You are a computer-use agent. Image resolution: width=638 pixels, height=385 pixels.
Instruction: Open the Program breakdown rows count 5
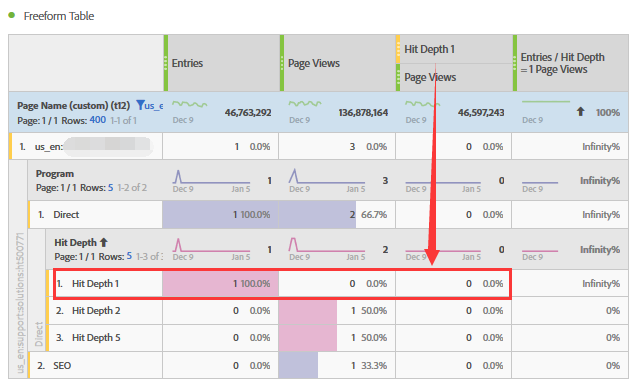pyautogui.click(x=110, y=188)
